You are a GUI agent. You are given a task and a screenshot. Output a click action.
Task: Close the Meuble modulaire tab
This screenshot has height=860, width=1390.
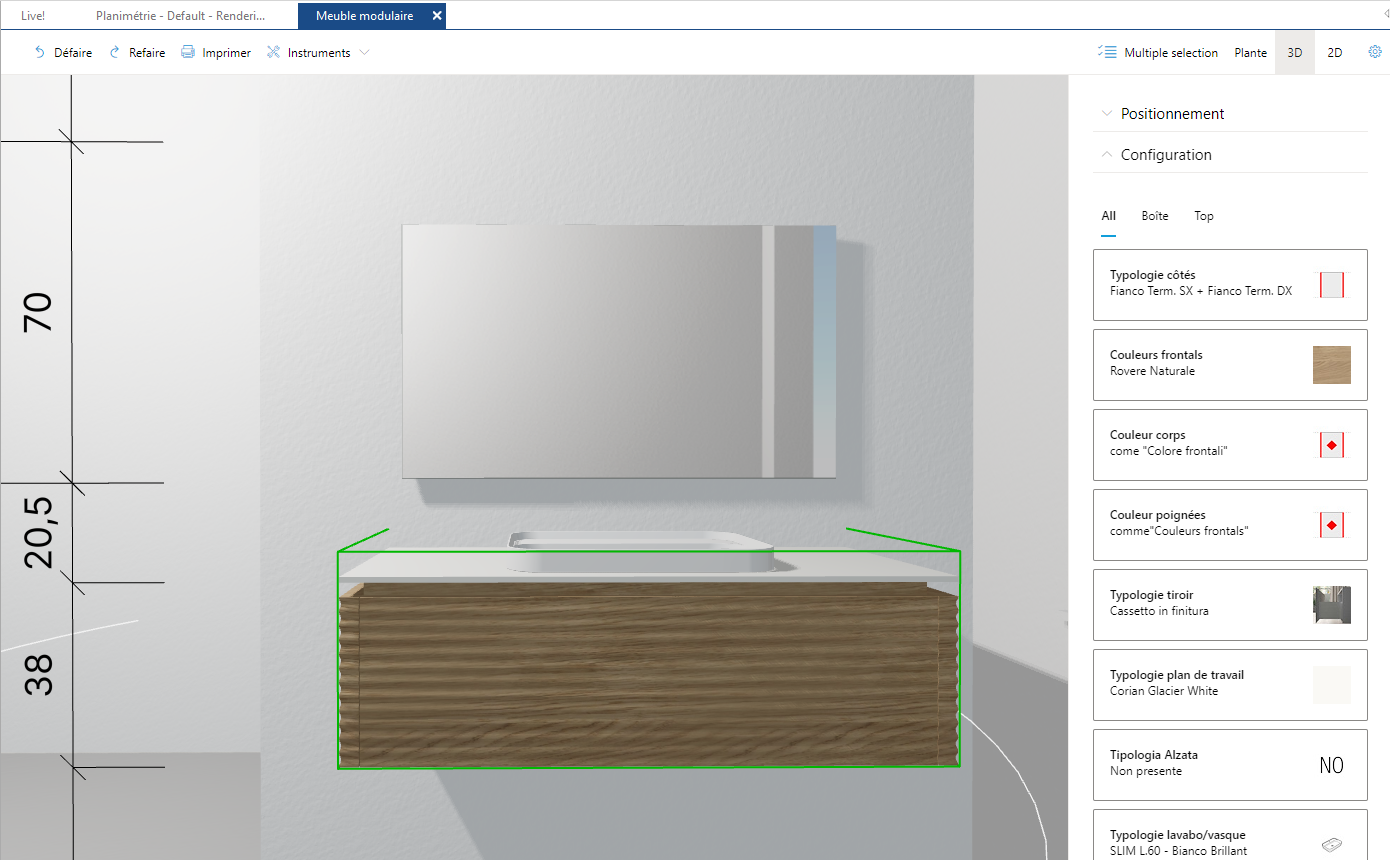point(437,16)
